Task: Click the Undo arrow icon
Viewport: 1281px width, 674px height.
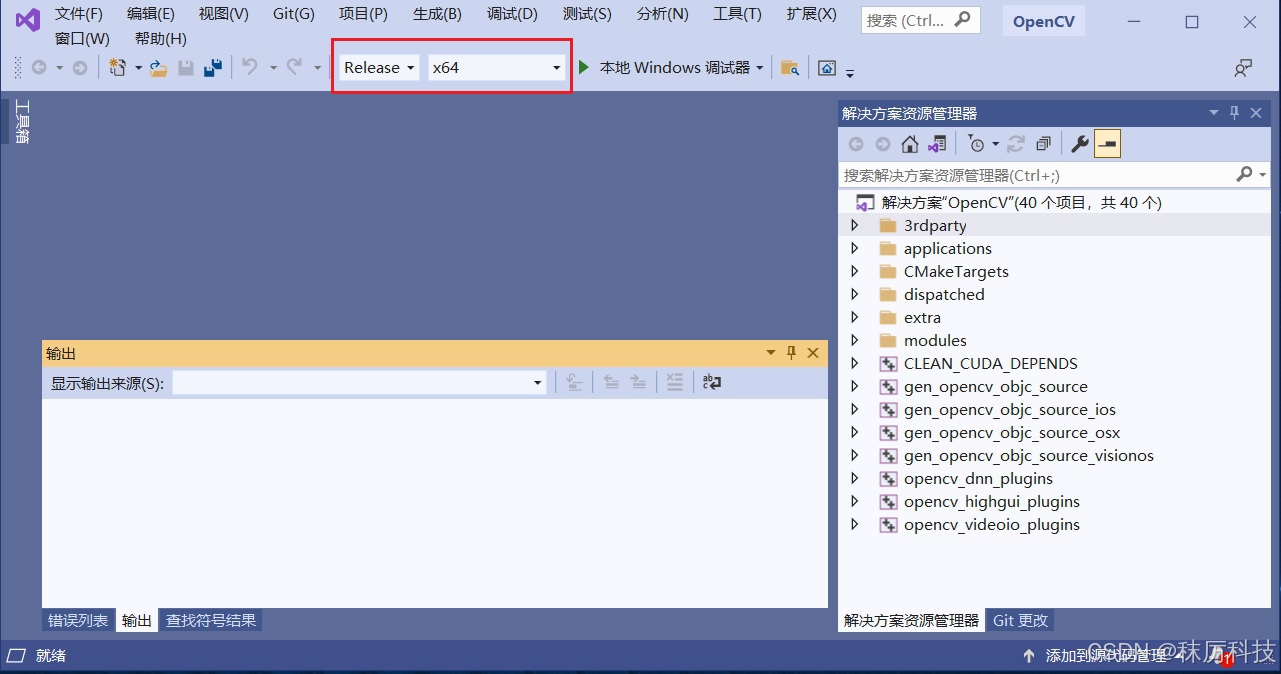Action: click(250, 67)
